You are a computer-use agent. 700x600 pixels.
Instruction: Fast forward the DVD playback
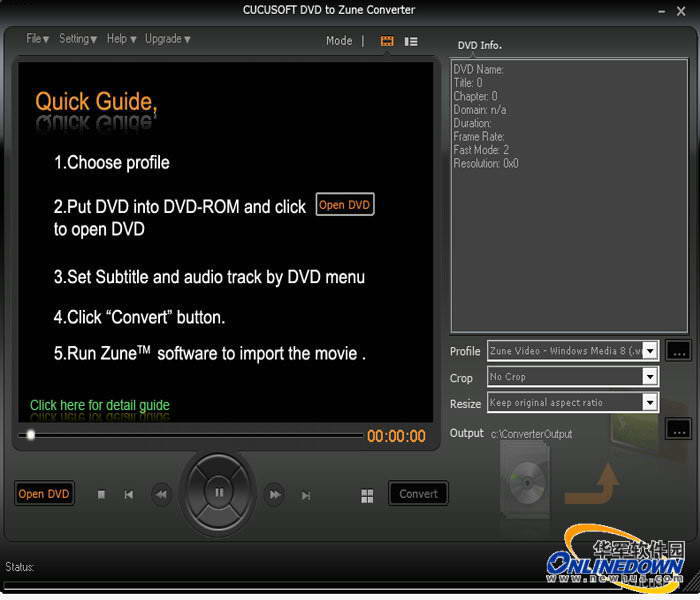[x=275, y=494]
